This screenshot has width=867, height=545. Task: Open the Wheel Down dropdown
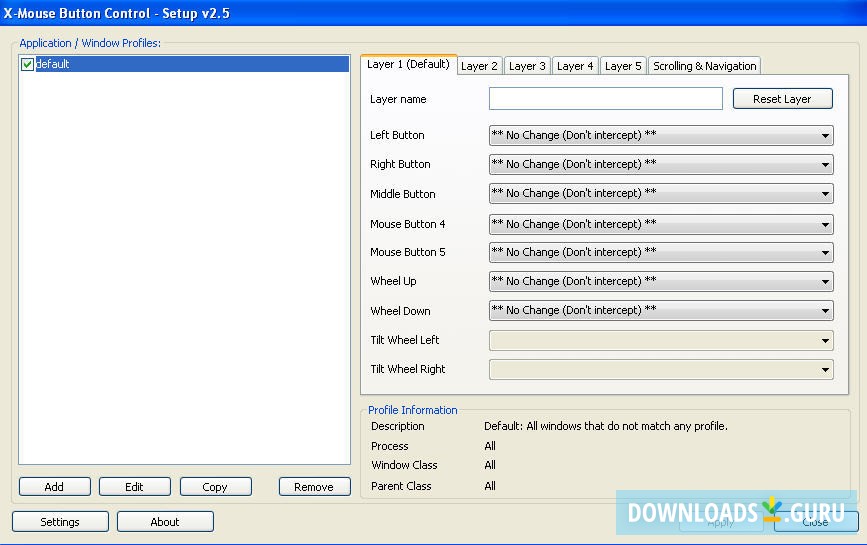[x=661, y=310]
